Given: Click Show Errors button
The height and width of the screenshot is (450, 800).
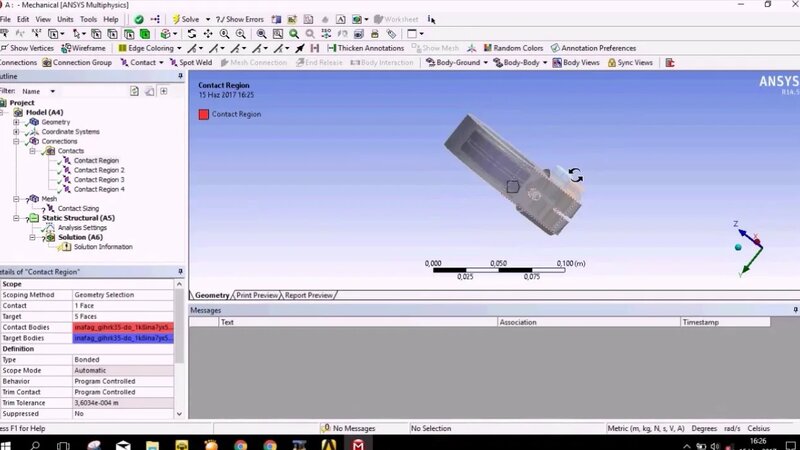Looking at the screenshot, I should pos(240,19).
